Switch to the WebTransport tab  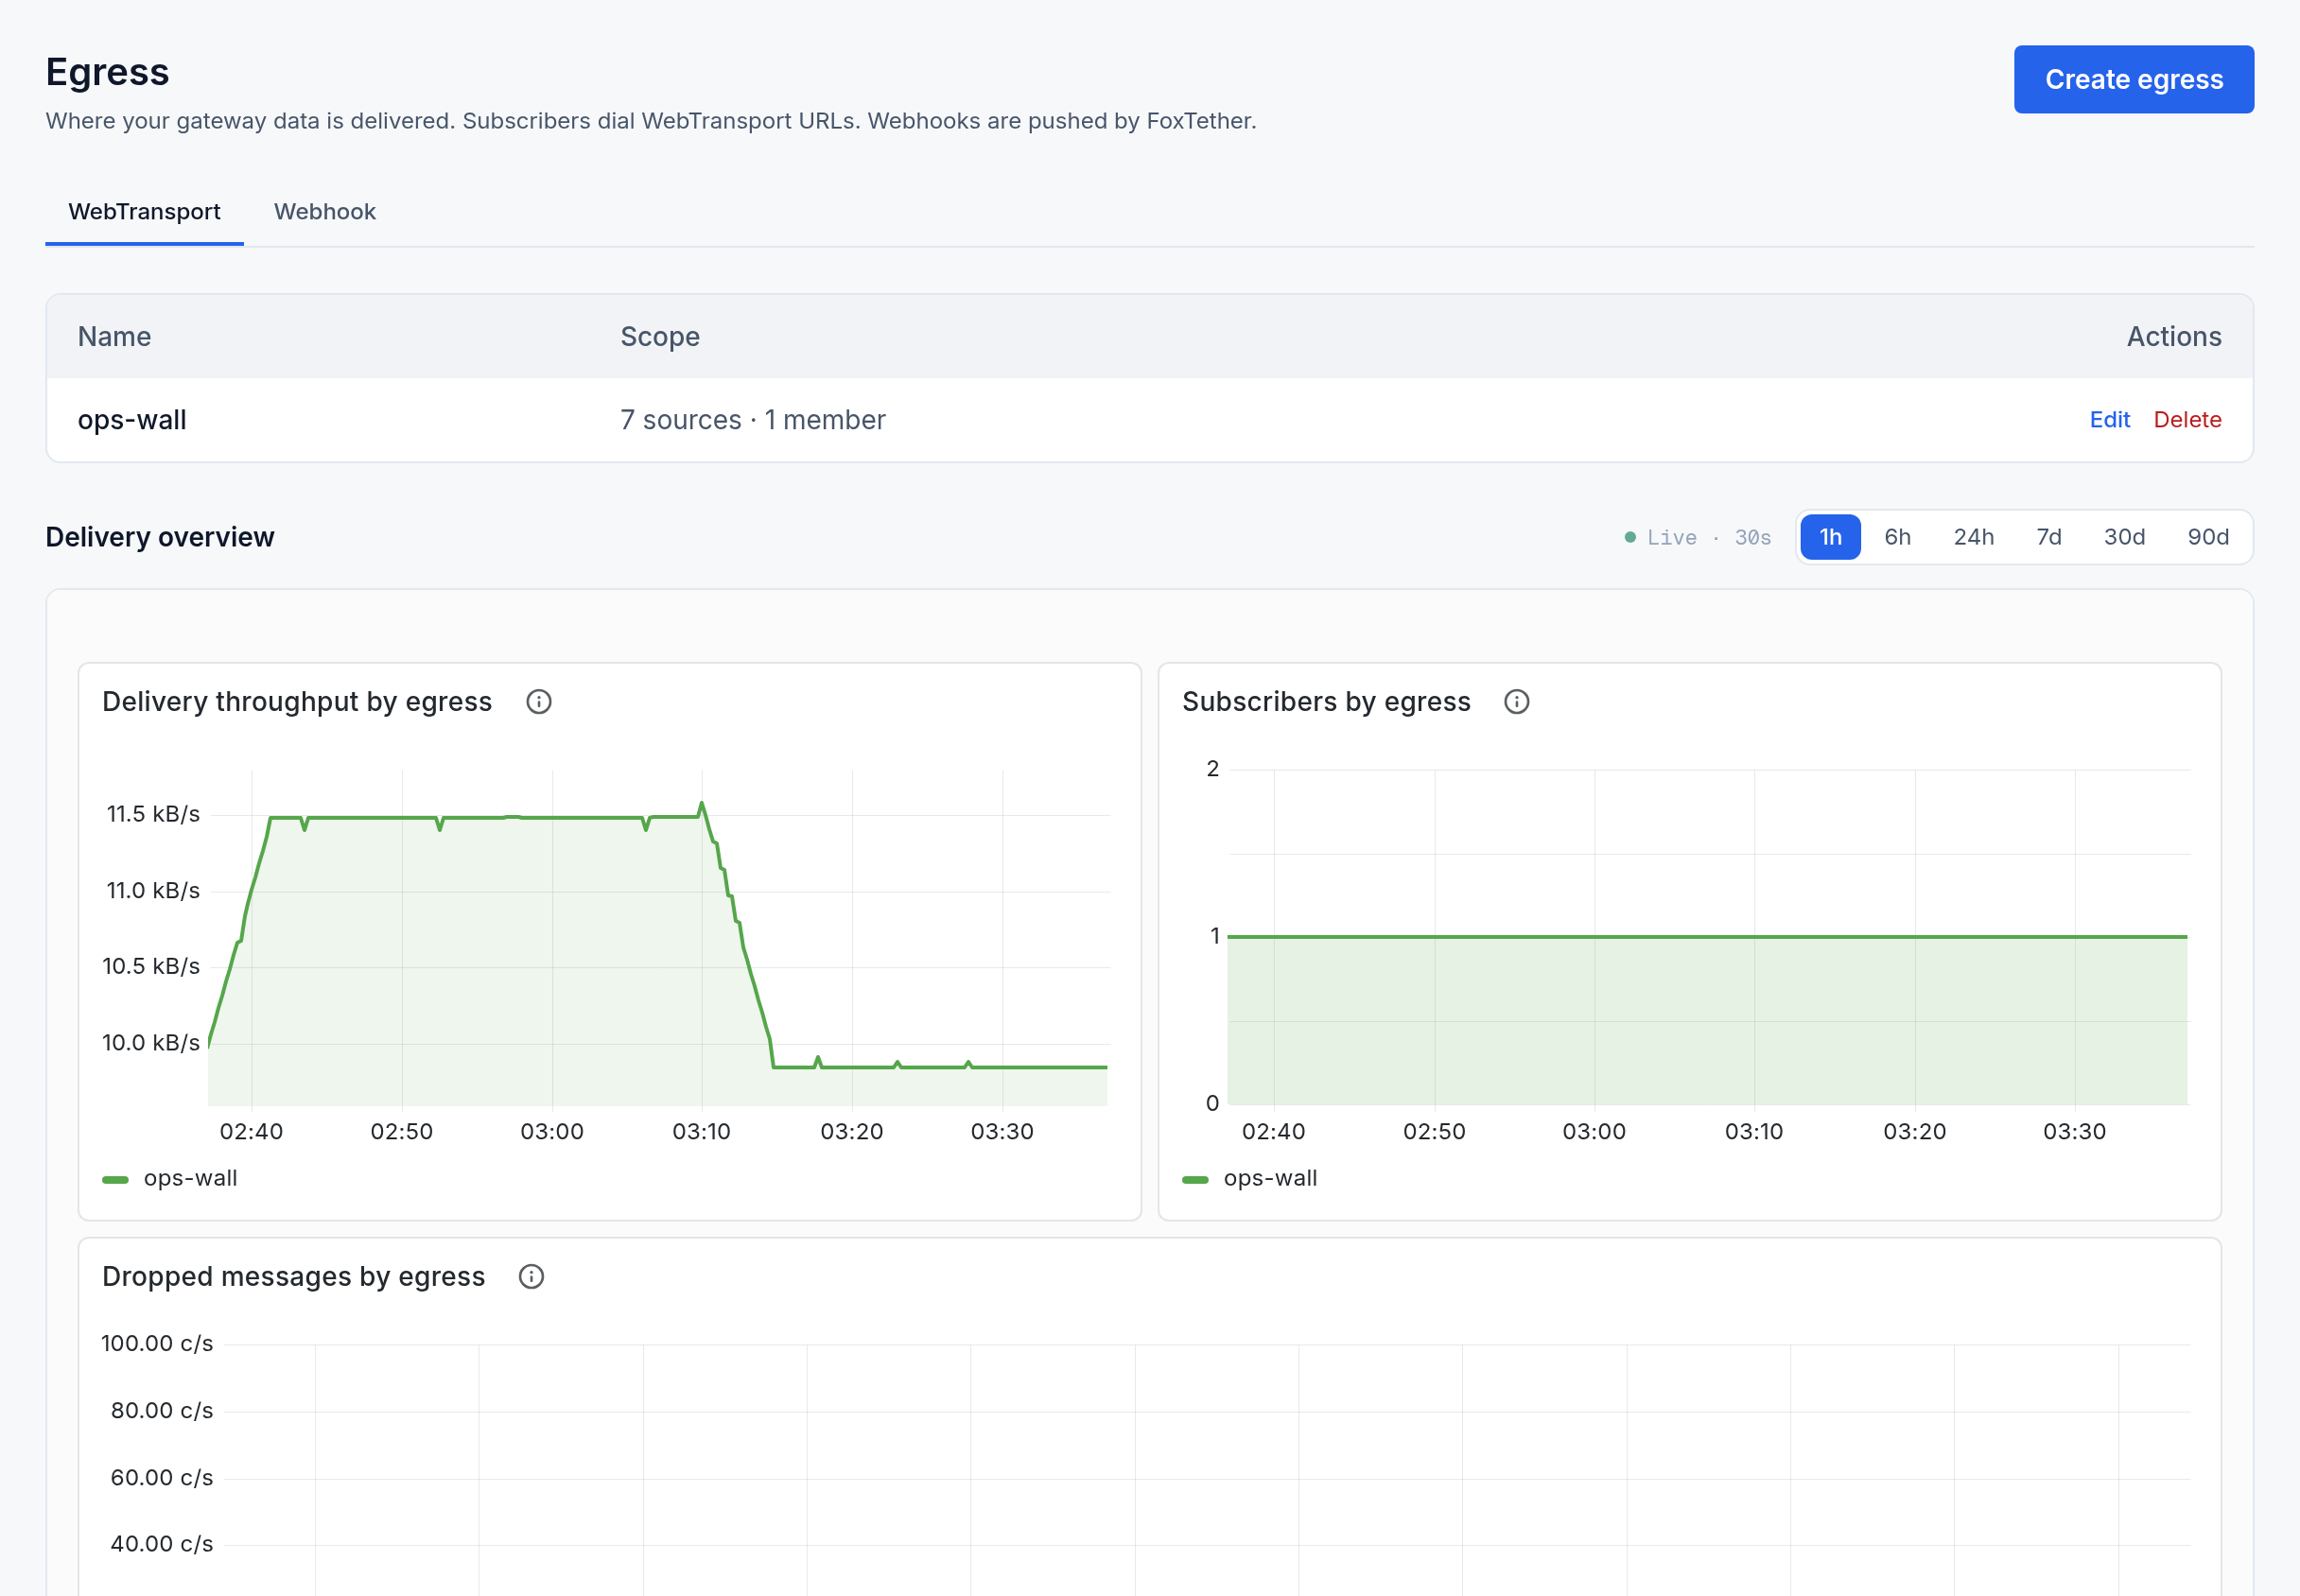click(144, 212)
